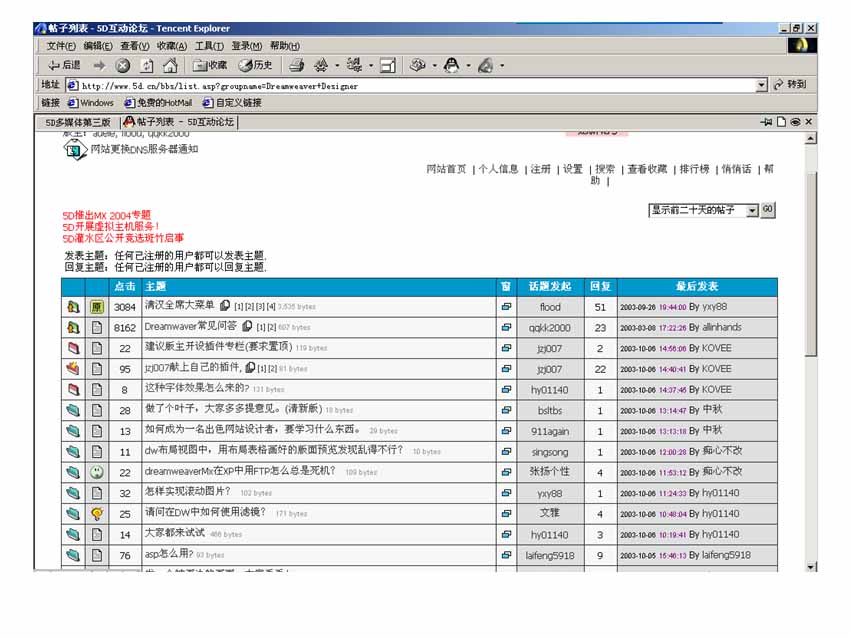The width and height of the screenshot is (850, 638).
Task: Open new-window icon for 清汉全席大菜单 thread
Action: click(x=506, y=307)
